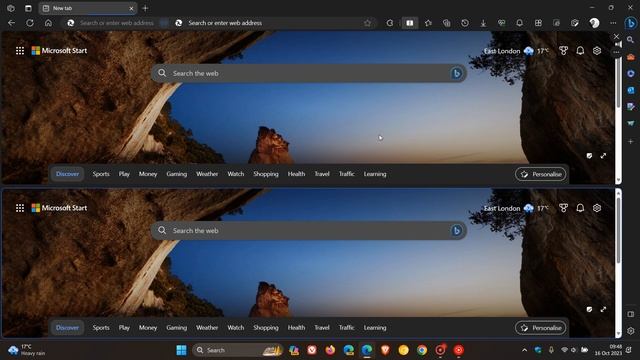Open Health tab in lower pane
The height and width of the screenshot is (360, 640).
296,327
